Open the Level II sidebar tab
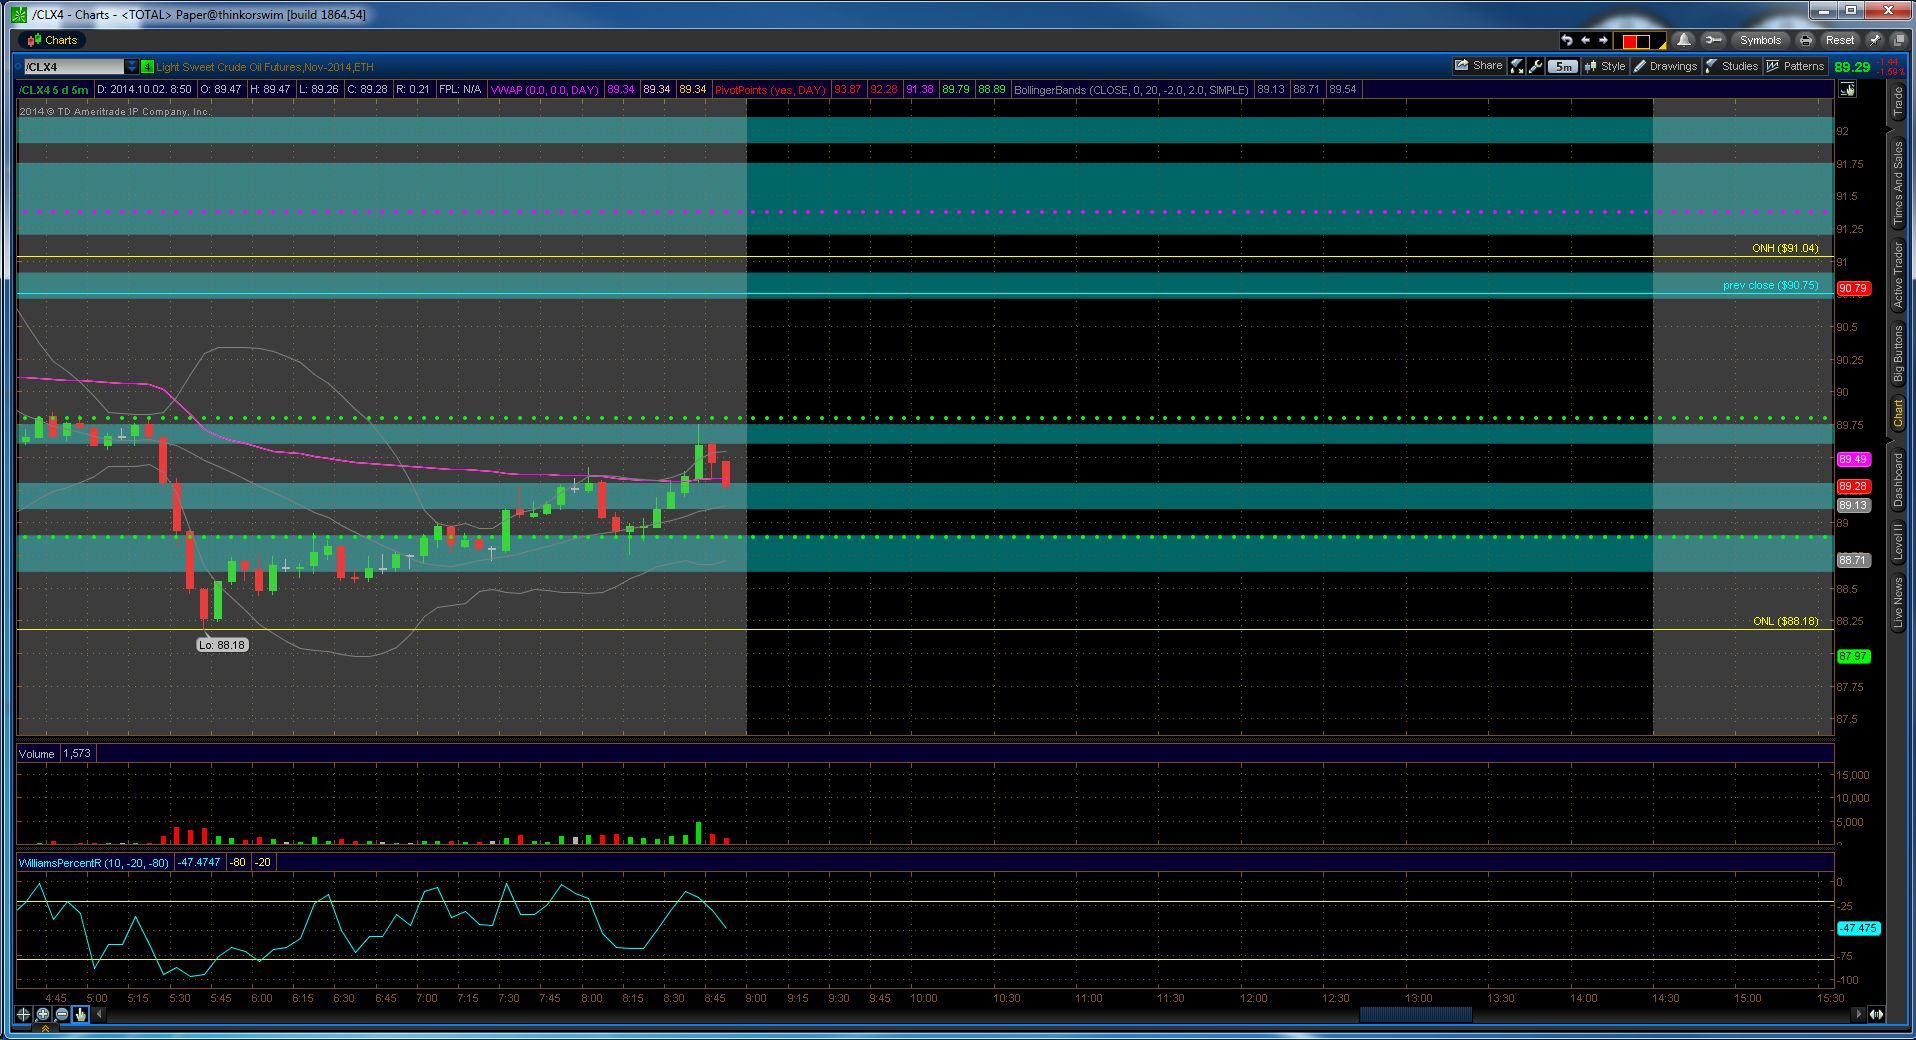Viewport: 1916px width, 1040px height. (1897, 541)
